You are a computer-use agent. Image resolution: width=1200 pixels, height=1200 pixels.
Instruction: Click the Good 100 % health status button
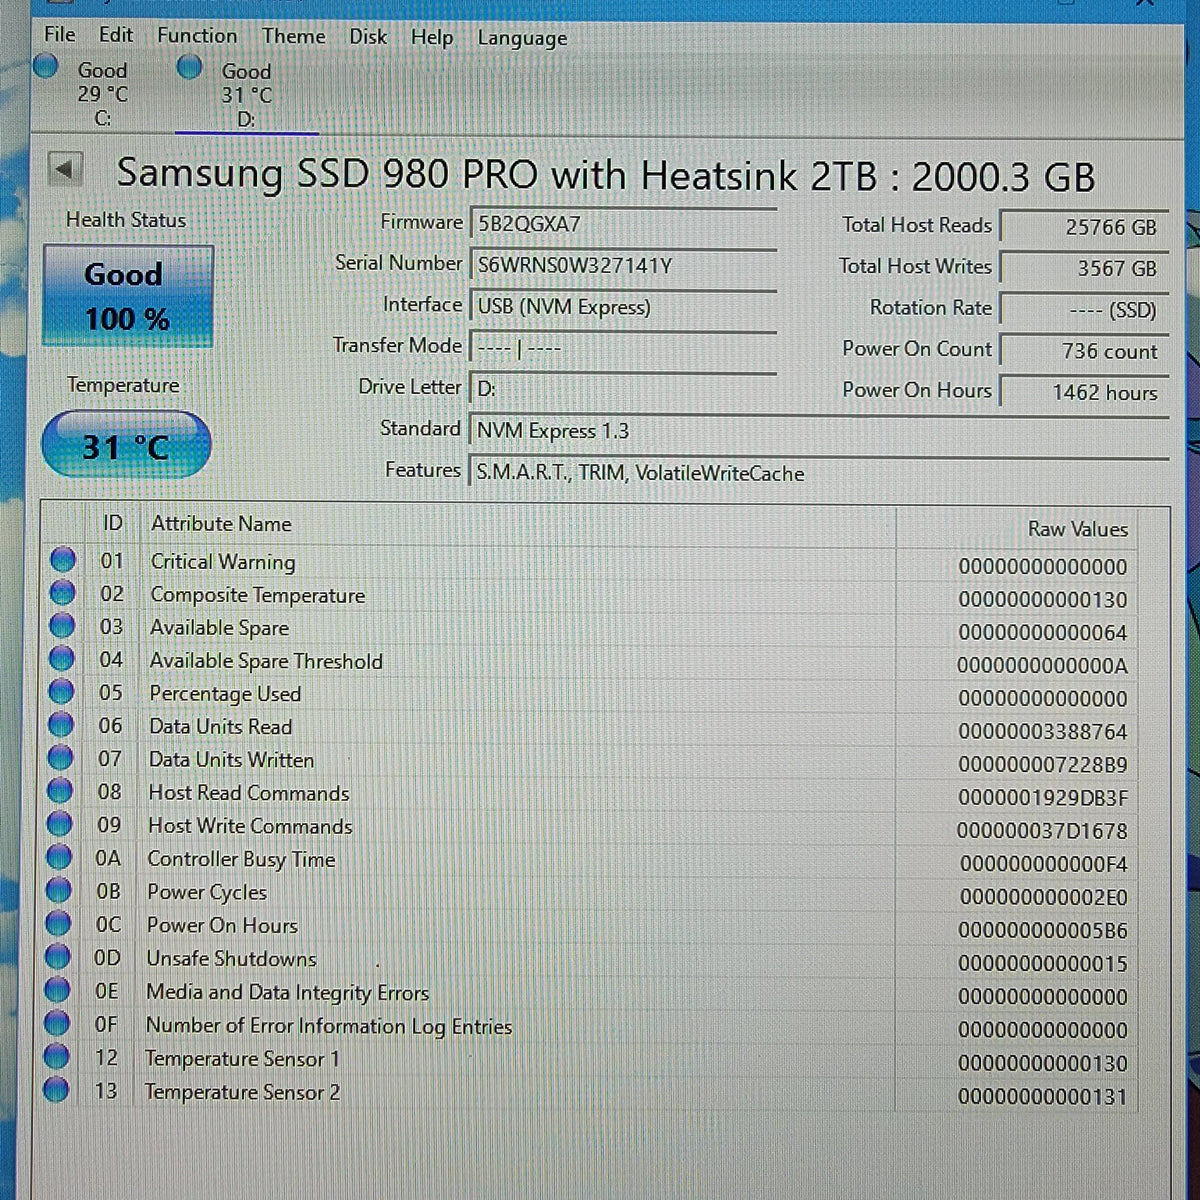127,296
